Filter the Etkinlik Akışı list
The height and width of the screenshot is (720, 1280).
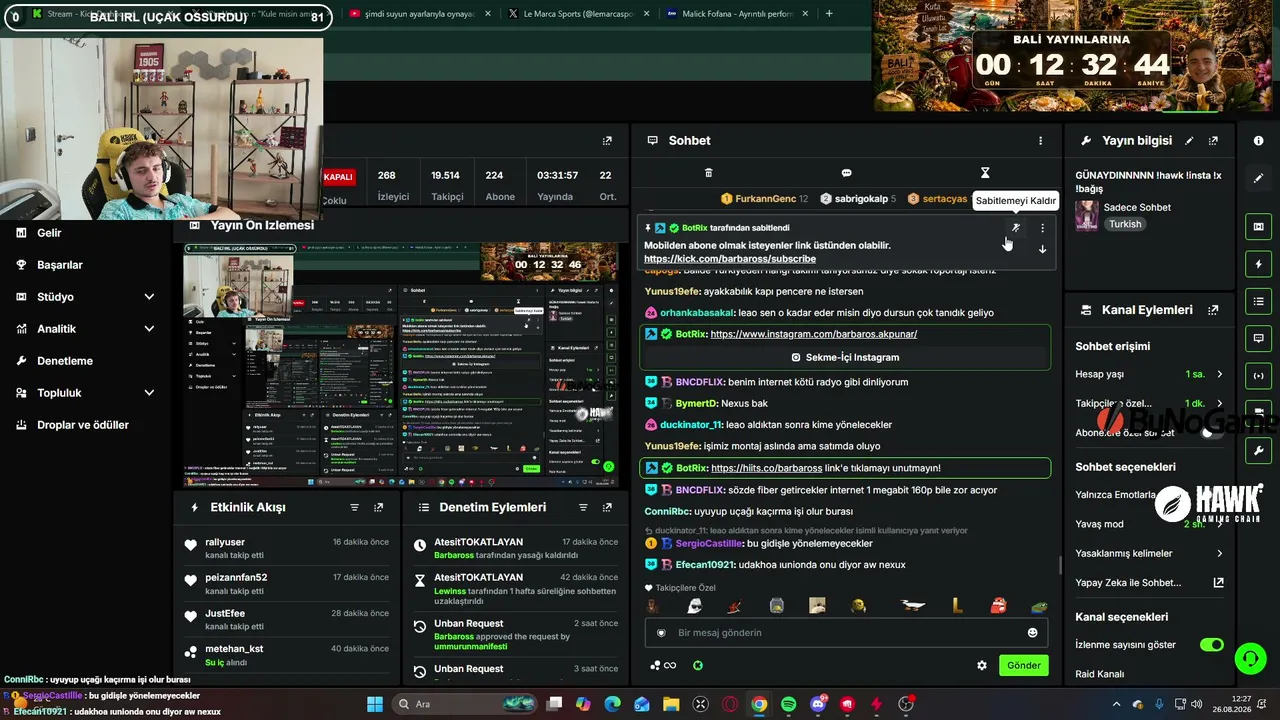pos(354,508)
